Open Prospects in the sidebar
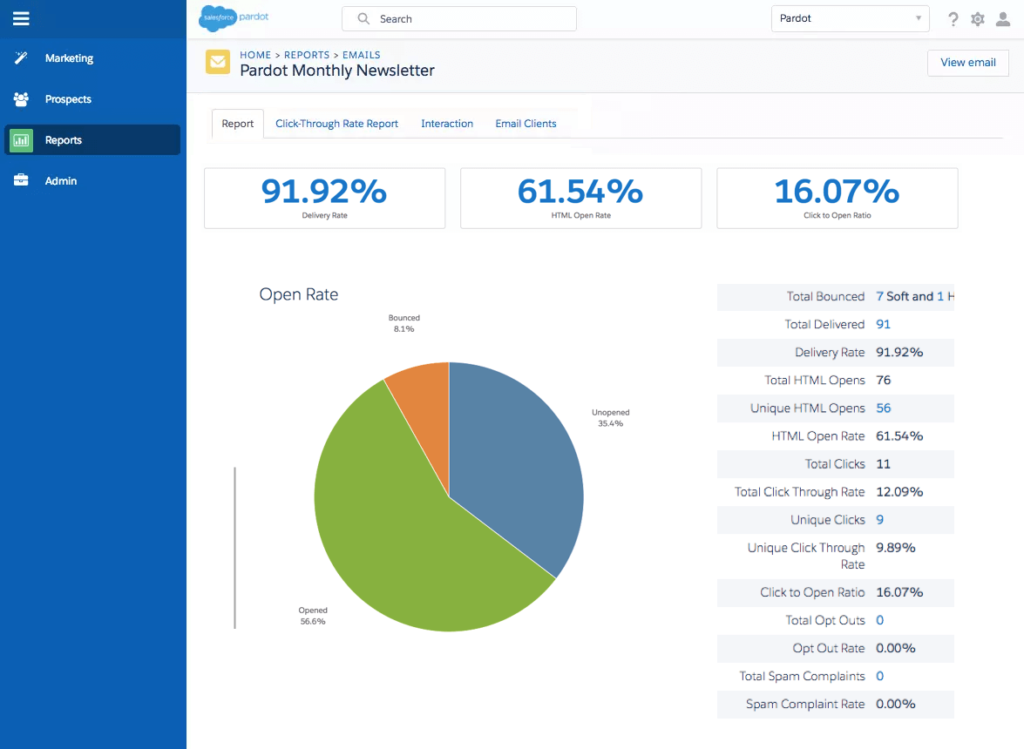The image size is (1024, 749). click(93, 99)
